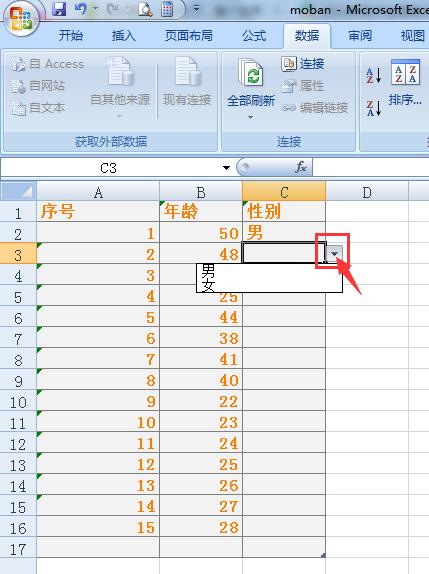Image resolution: width=429 pixels, height=574 pixels.
Task: Click the select all corner box
Action: click(x=18, y=191)
